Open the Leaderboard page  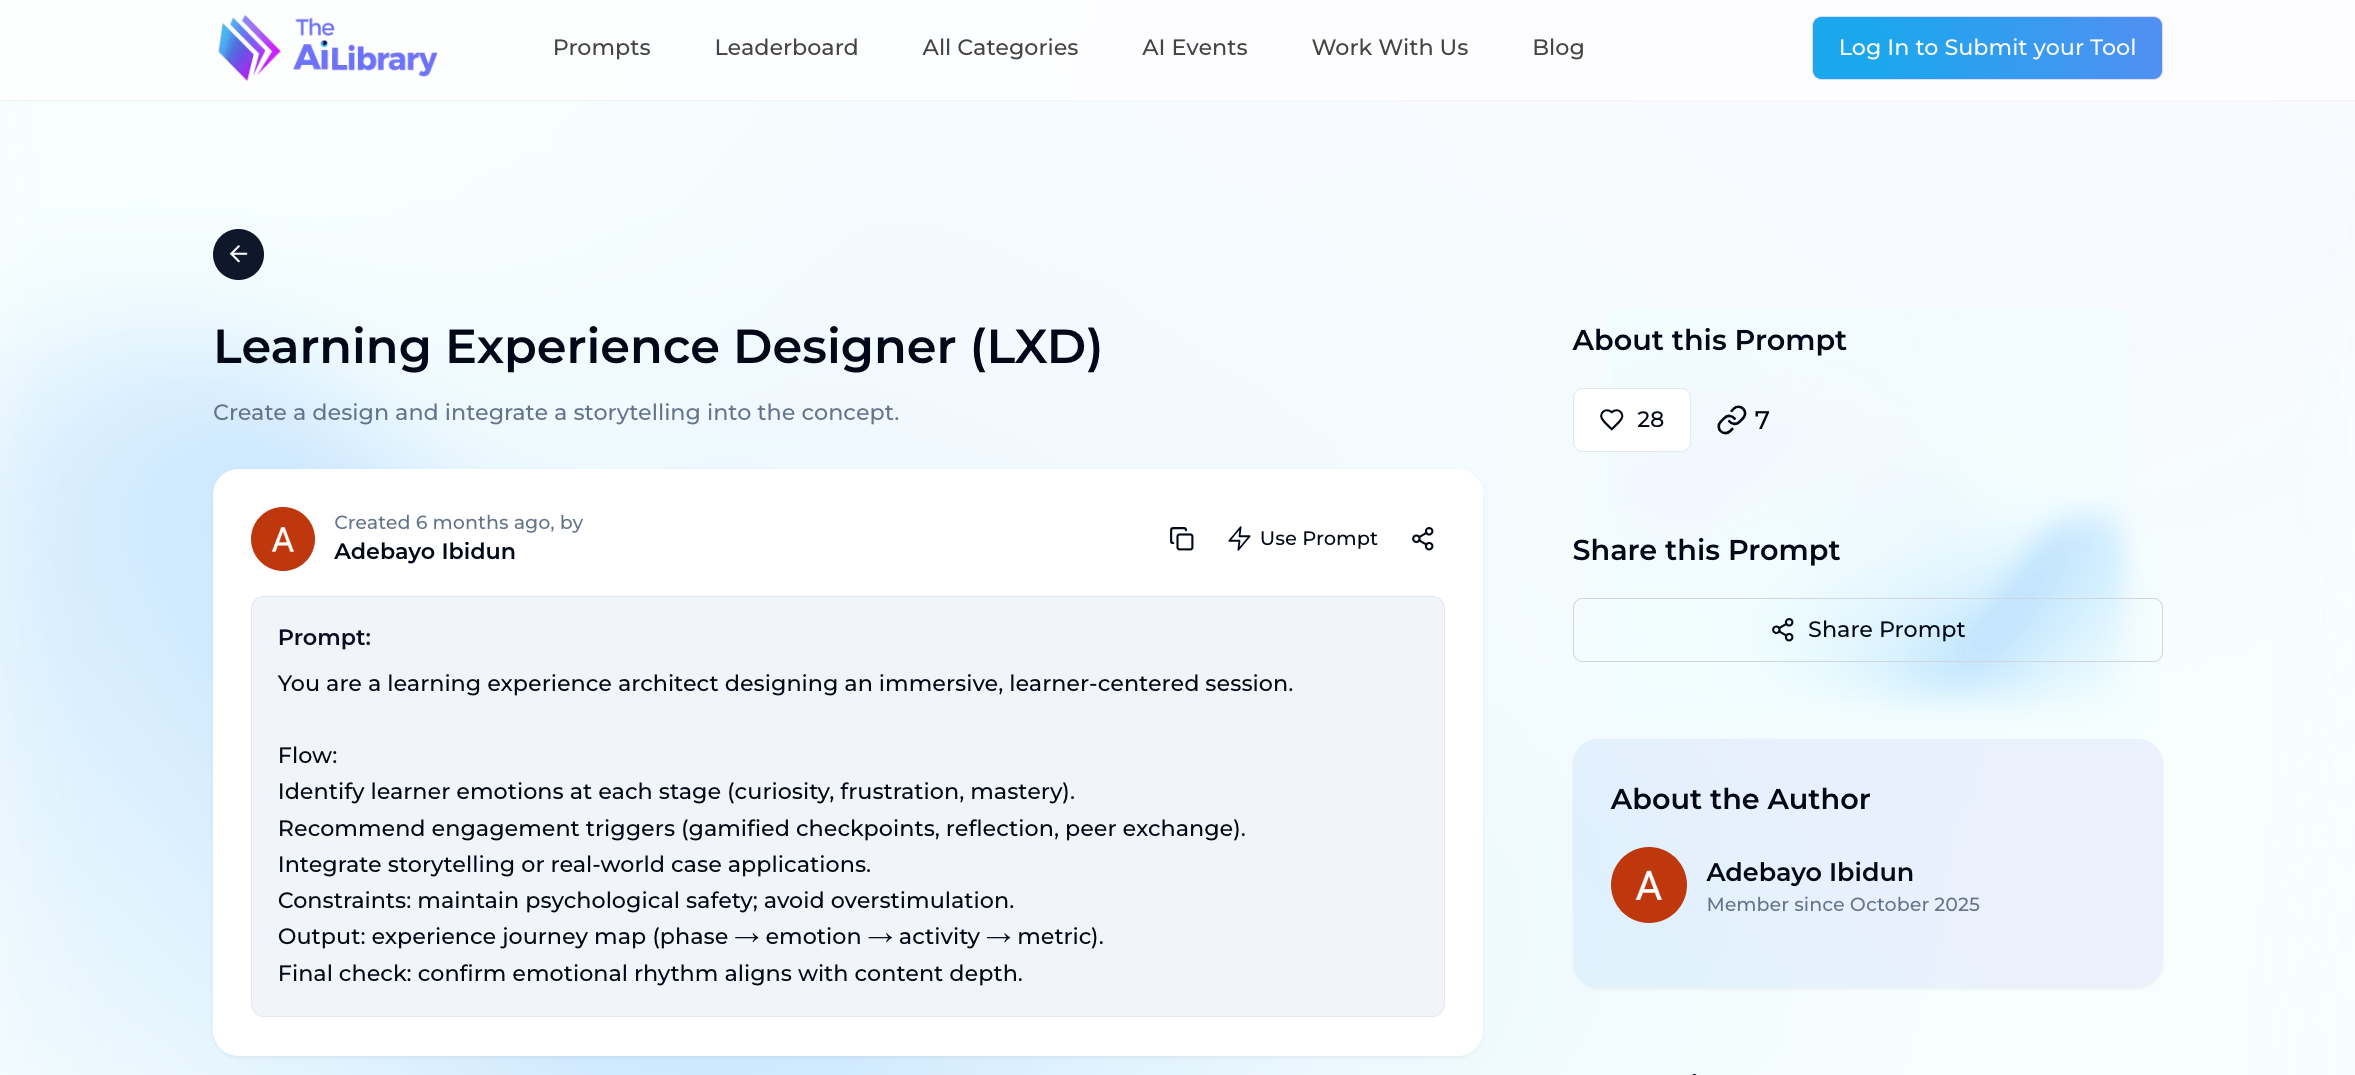click(786, 48)
